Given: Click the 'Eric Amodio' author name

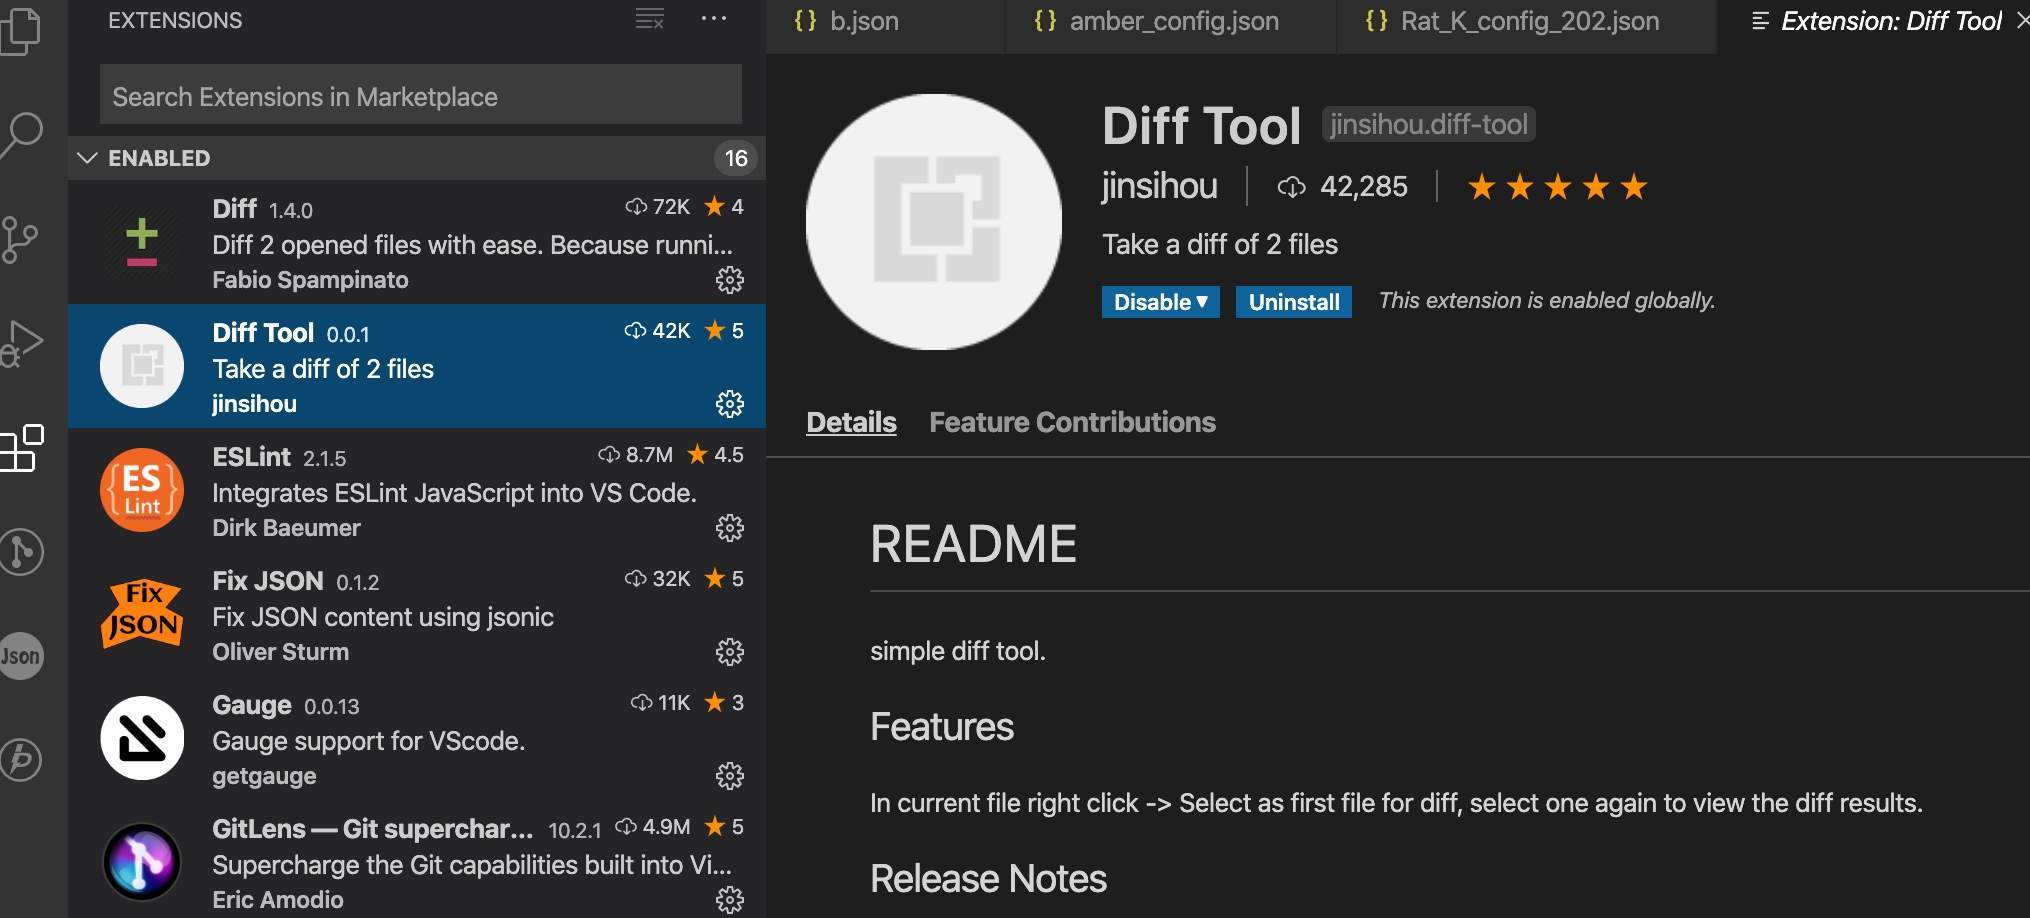Looking at the screenshot, I should click(277, 900).
